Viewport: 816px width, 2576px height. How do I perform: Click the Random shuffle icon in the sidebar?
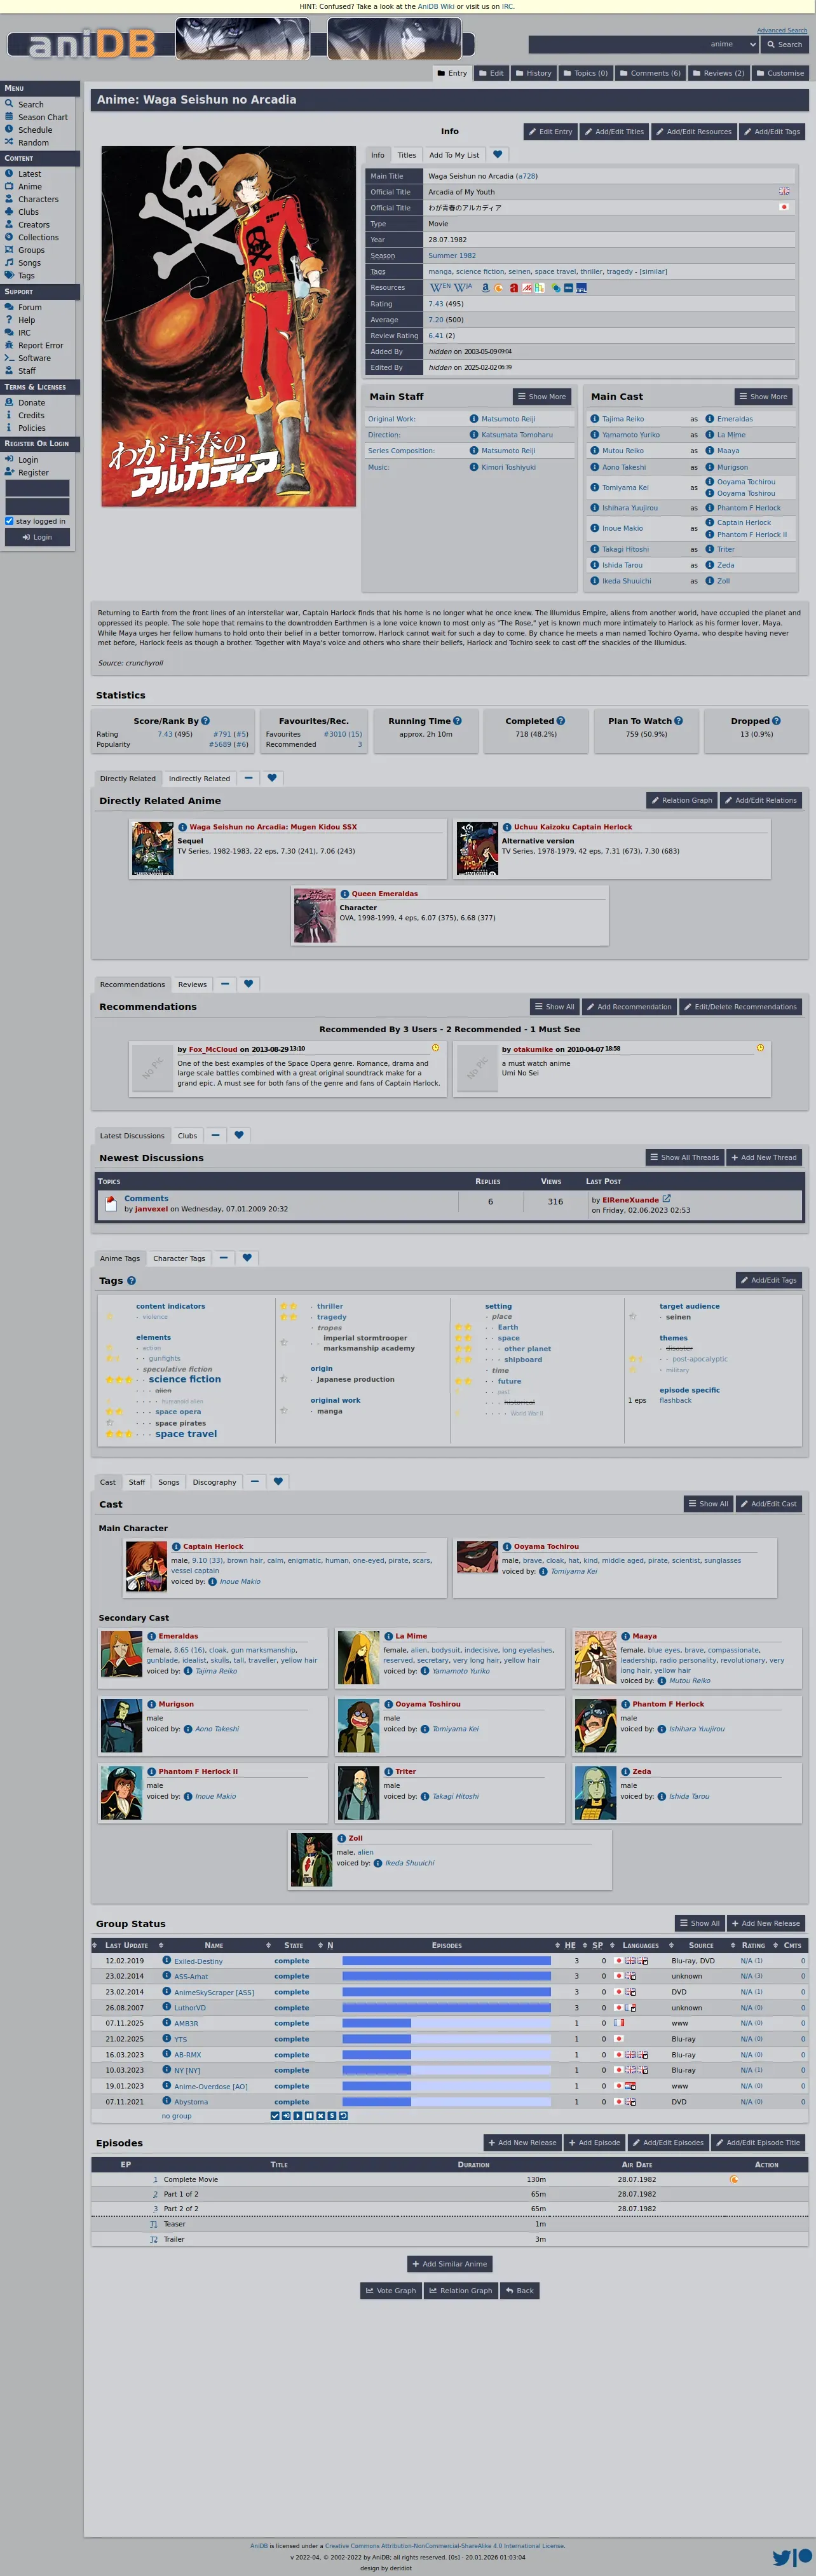click(9, 142)
